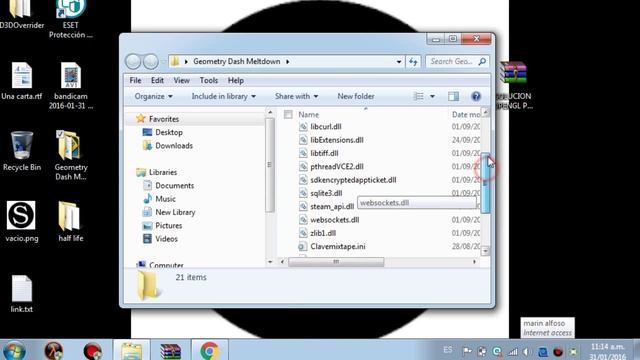Select Downloads in the navigation pane

[173, 146]
